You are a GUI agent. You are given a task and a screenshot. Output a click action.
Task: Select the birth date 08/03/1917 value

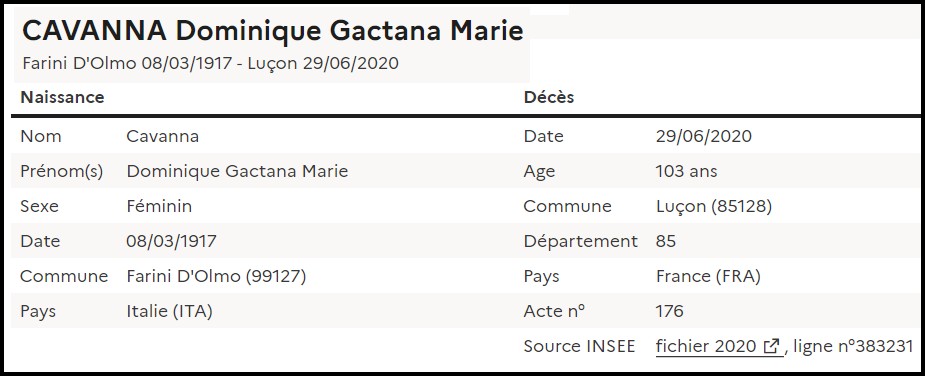point(171,241)
